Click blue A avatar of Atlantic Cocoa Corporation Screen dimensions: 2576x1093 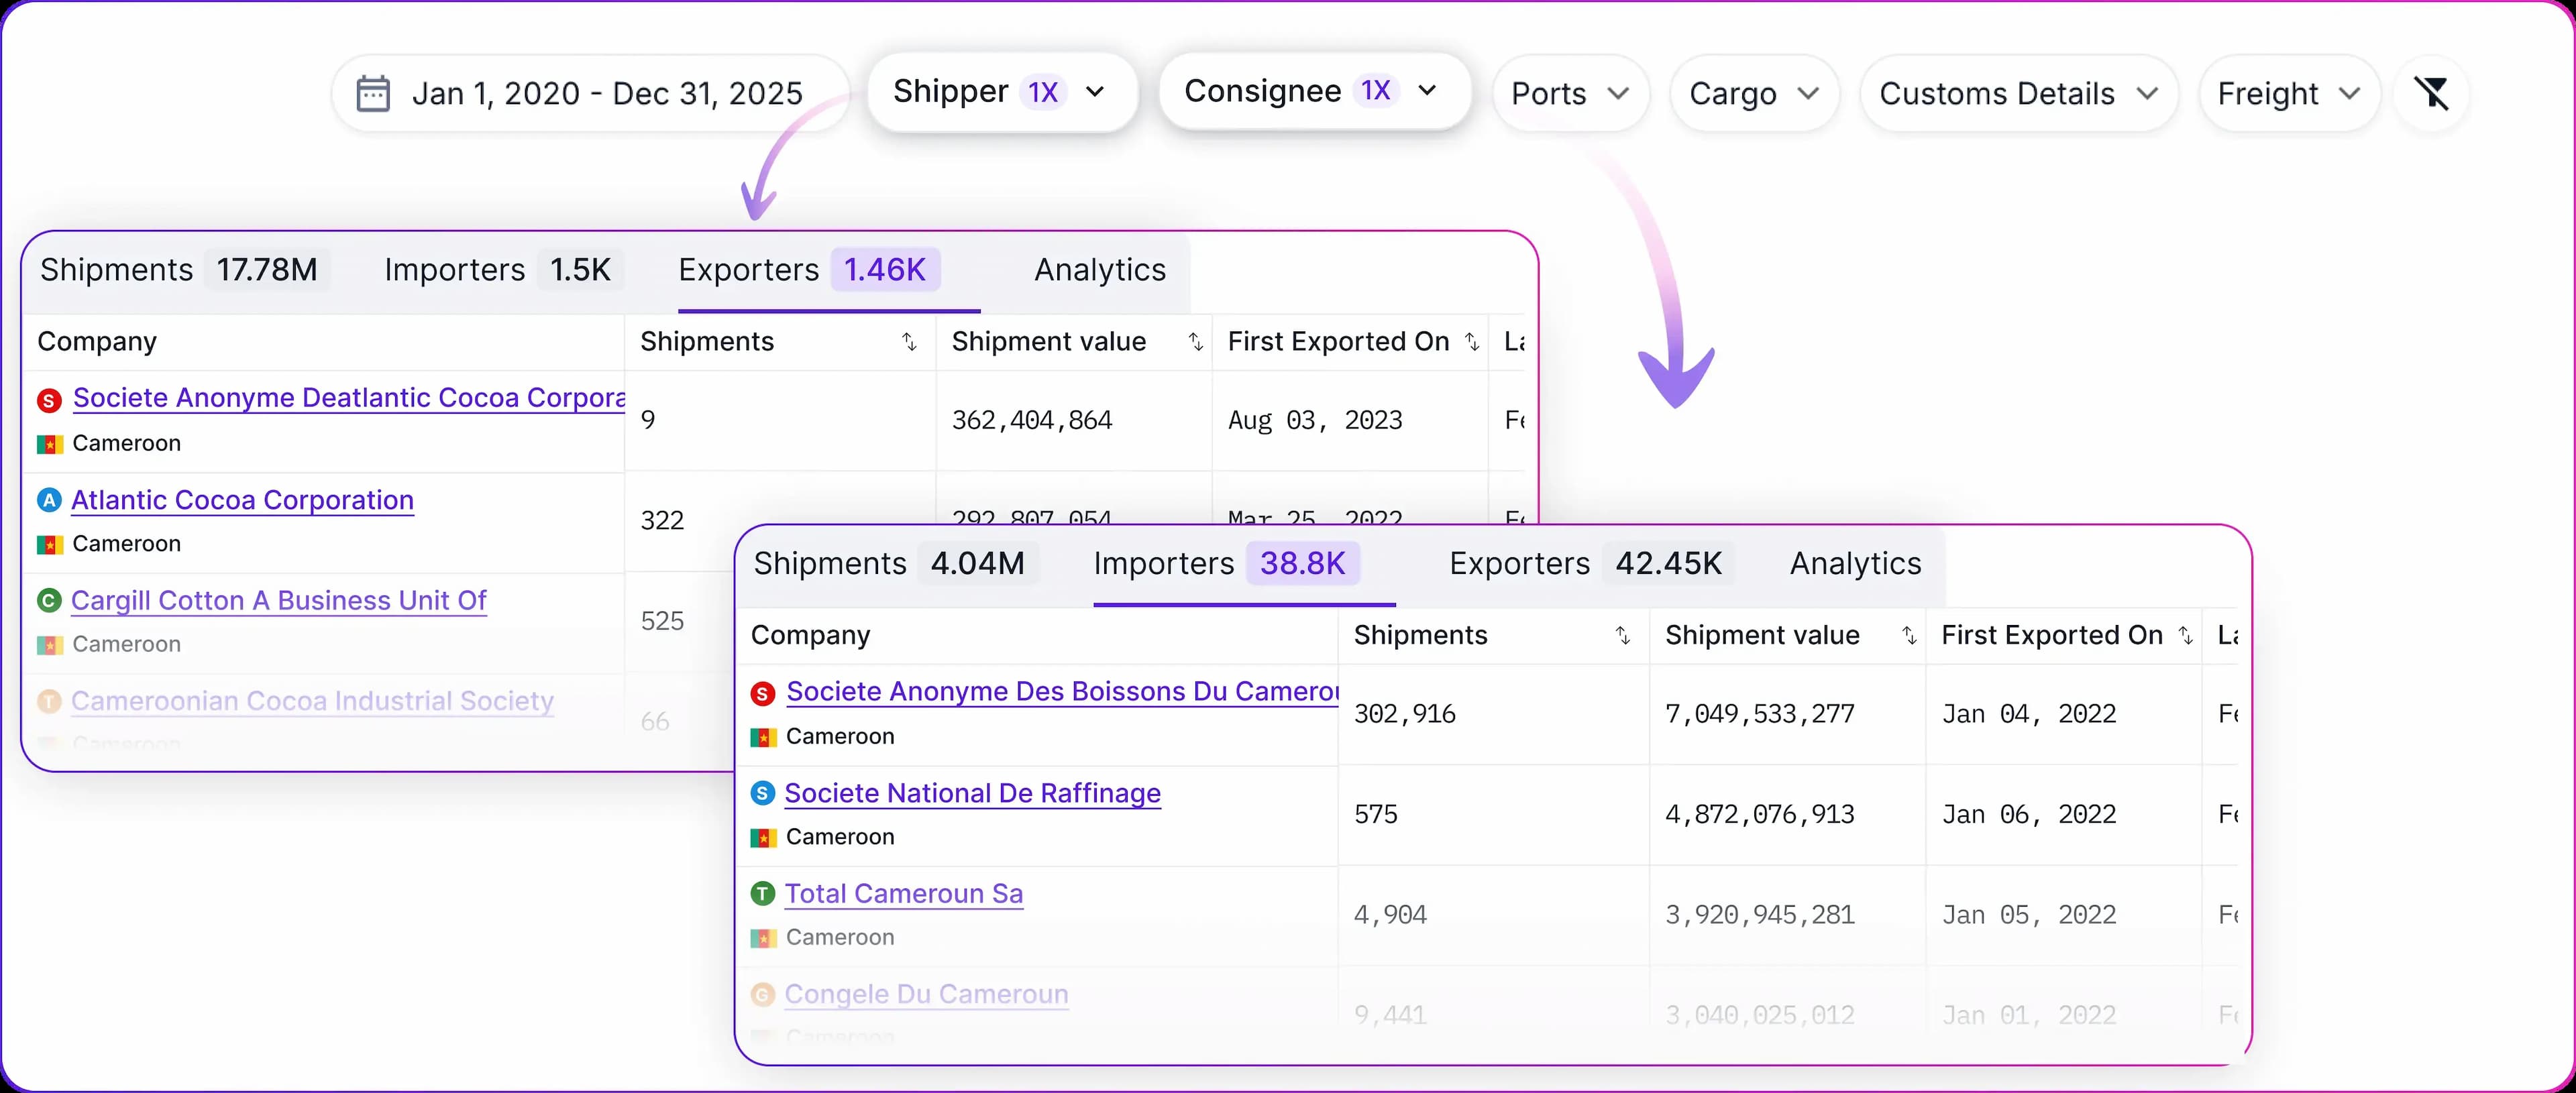point(49,500)
